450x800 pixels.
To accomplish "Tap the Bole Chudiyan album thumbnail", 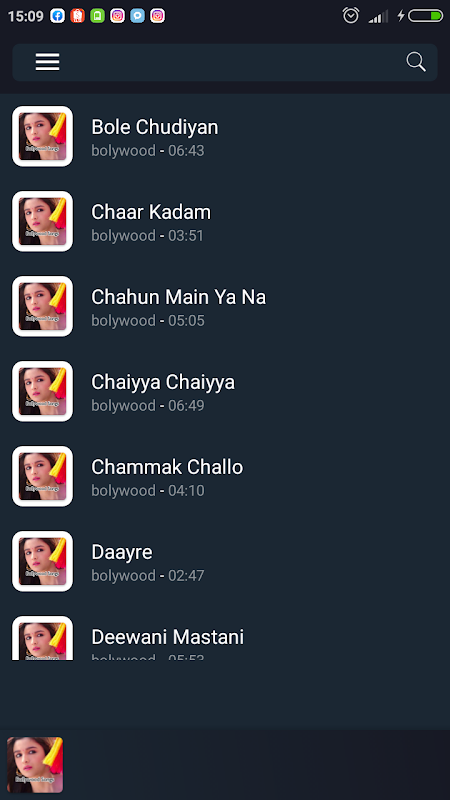I will (42, 136).
